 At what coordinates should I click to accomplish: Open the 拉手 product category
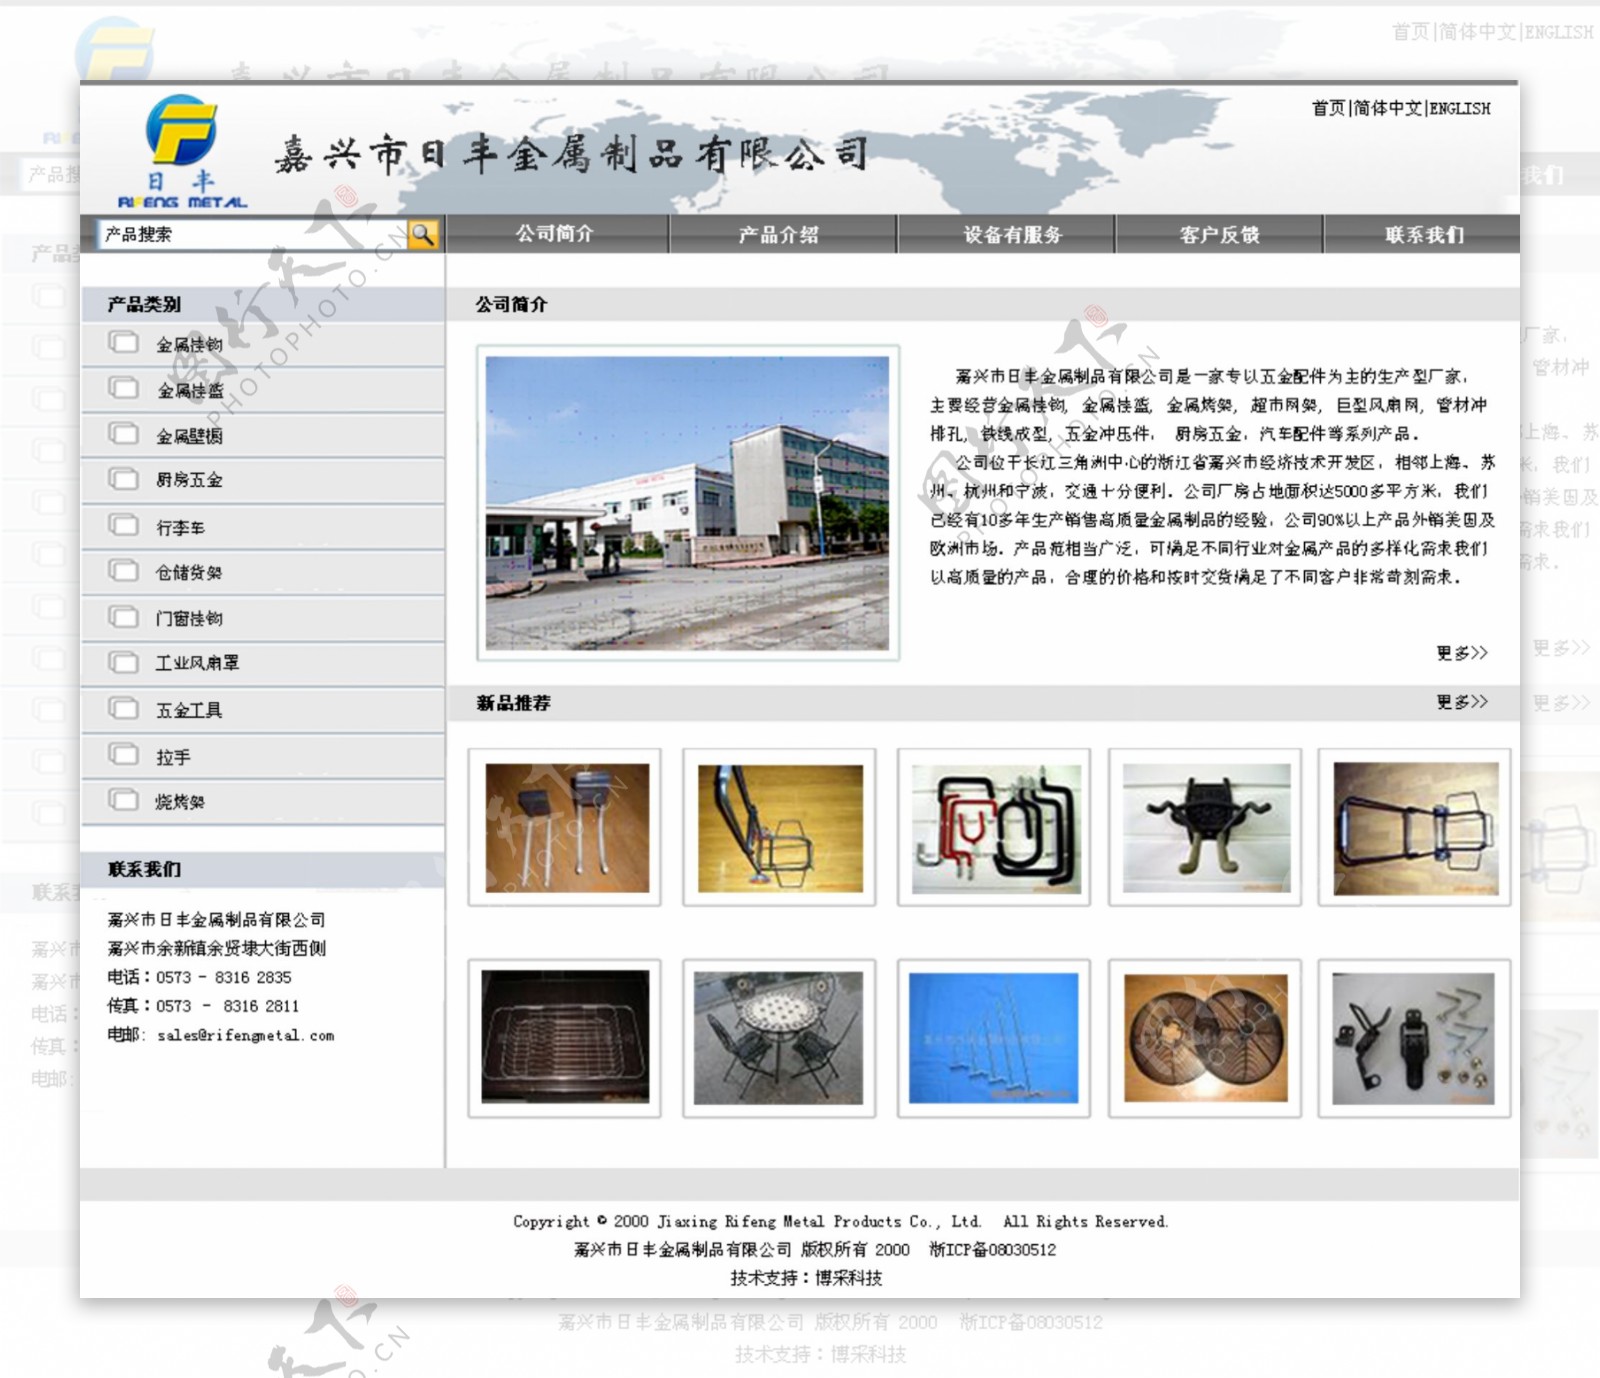coord(173,757)
